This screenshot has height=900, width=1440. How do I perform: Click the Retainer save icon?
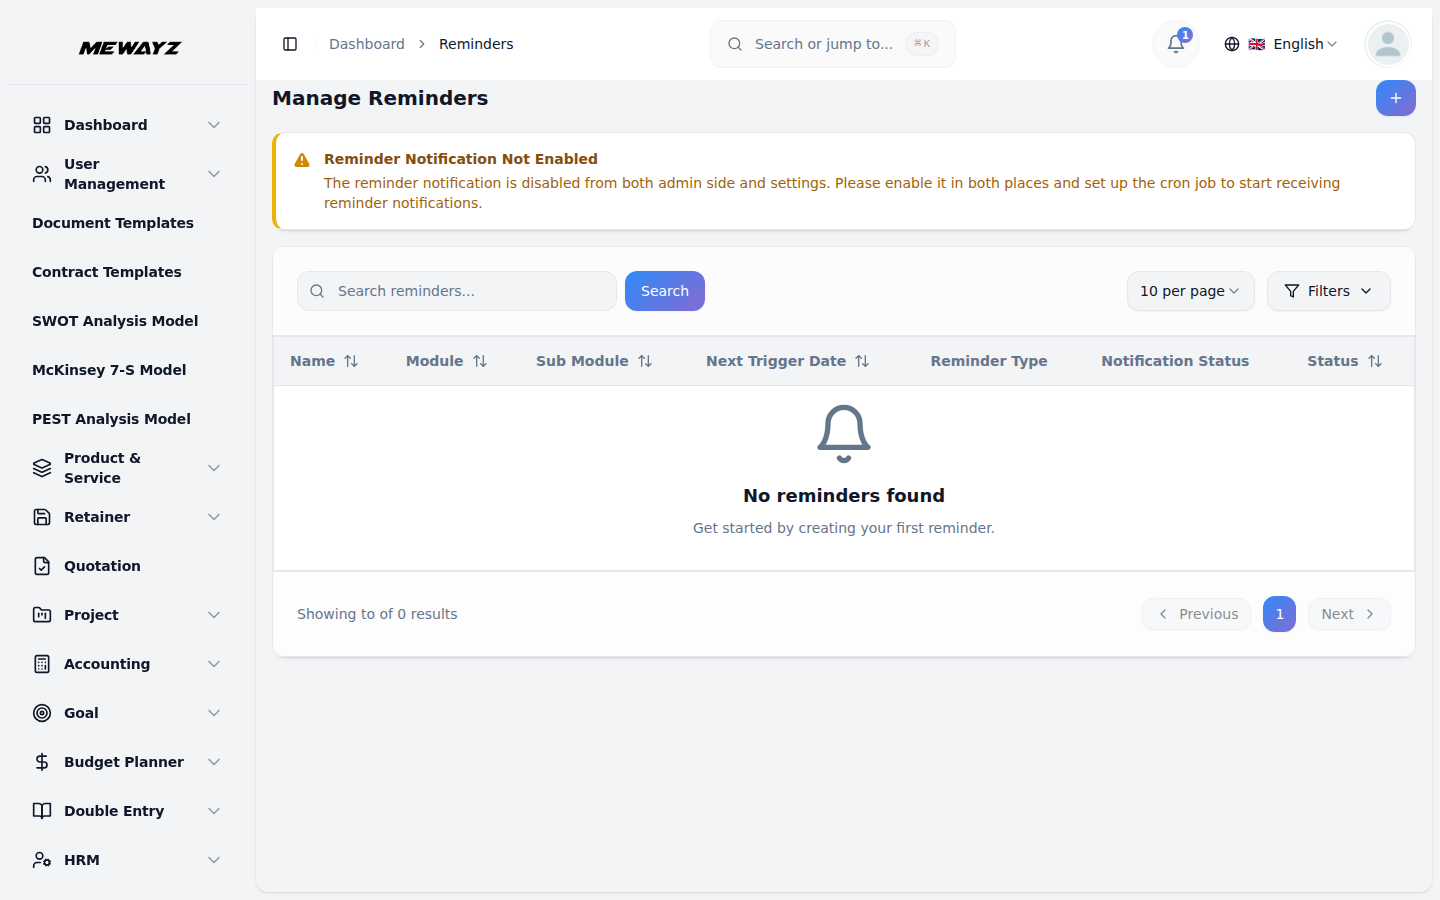(42, 517)
